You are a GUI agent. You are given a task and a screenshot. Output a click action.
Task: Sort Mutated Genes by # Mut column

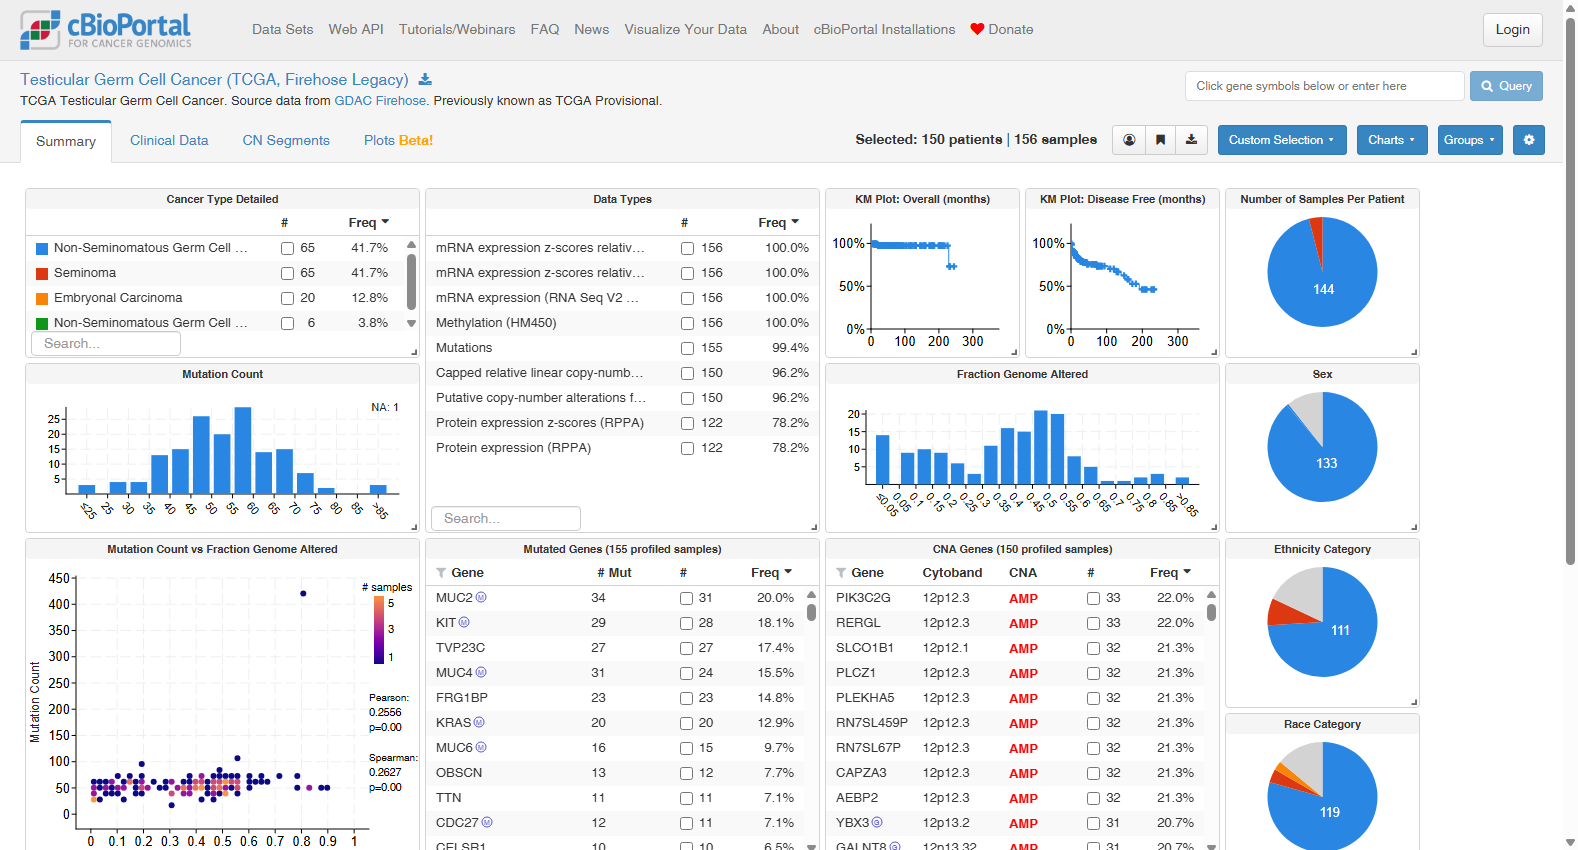point(614,573)
